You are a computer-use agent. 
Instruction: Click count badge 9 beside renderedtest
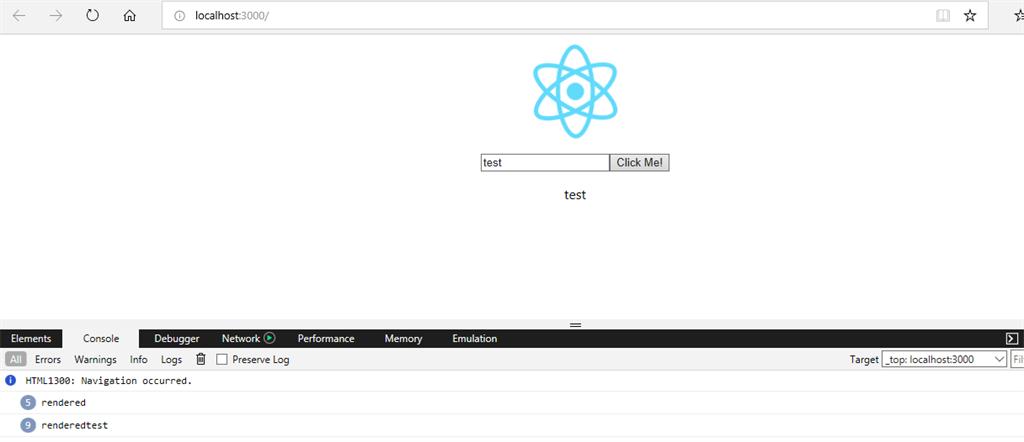(x=27, y=426)
